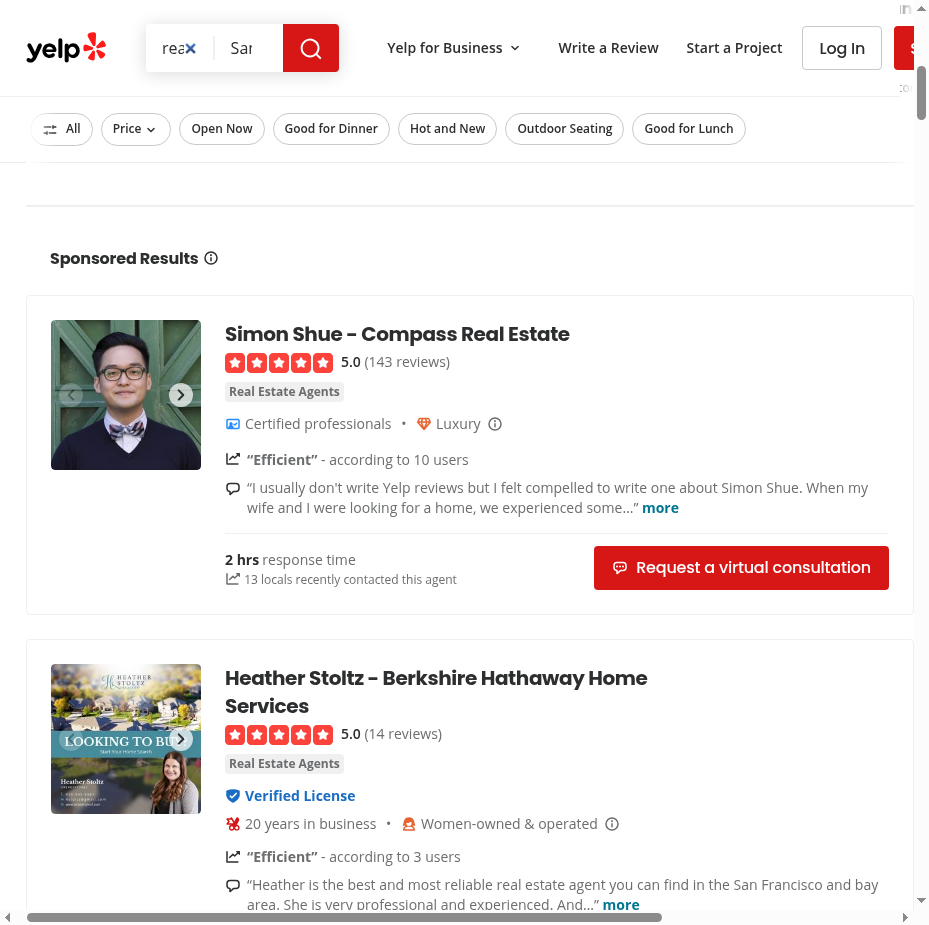The image size is (929, 925).
Task: Click the trend icon beside Simon's "Efficient"
Action: click(233, 459)
